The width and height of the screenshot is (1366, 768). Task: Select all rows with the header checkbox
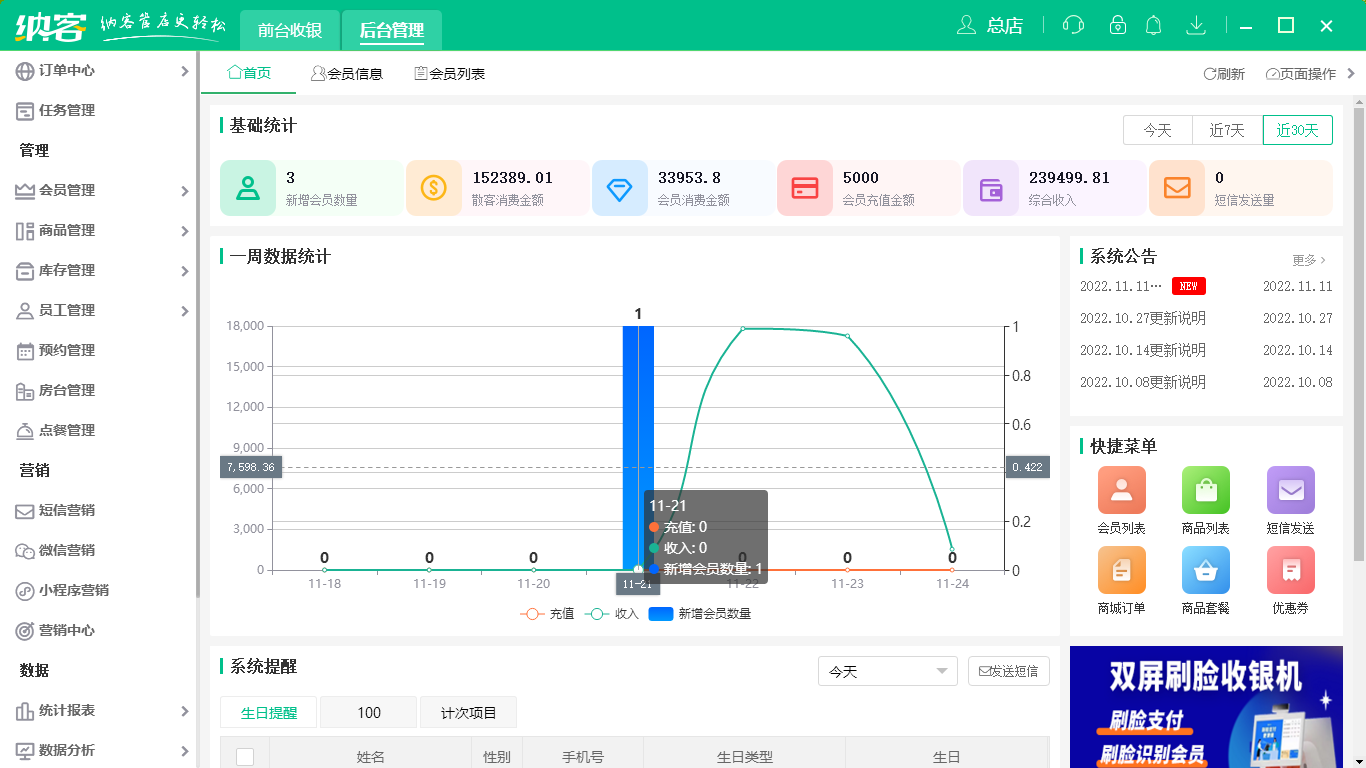tap(245, 757)
